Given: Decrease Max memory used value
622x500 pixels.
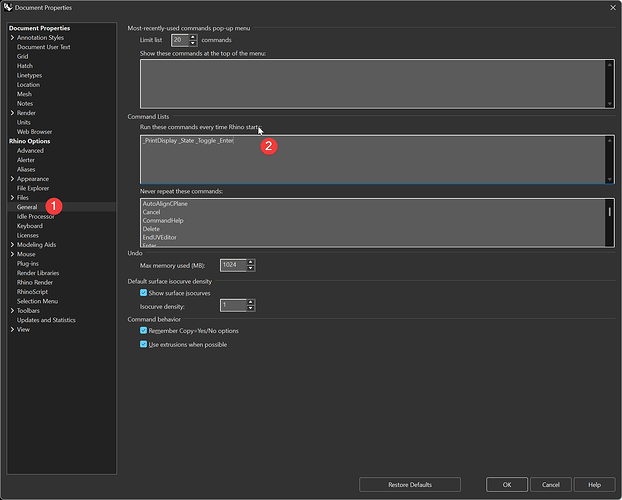Looking at the screenshot, I should [250, 268].
